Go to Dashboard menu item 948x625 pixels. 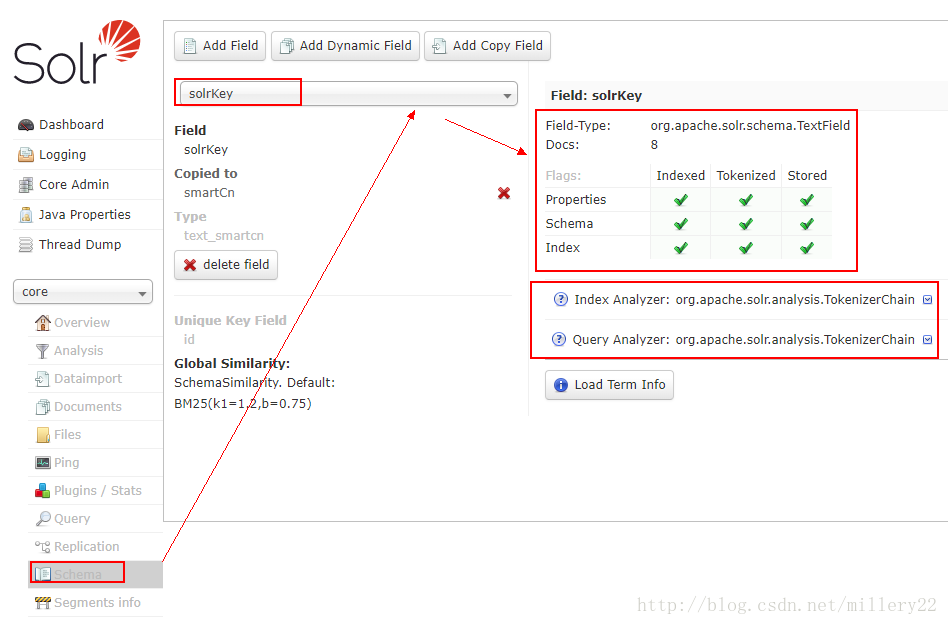[x=71, y=125]
